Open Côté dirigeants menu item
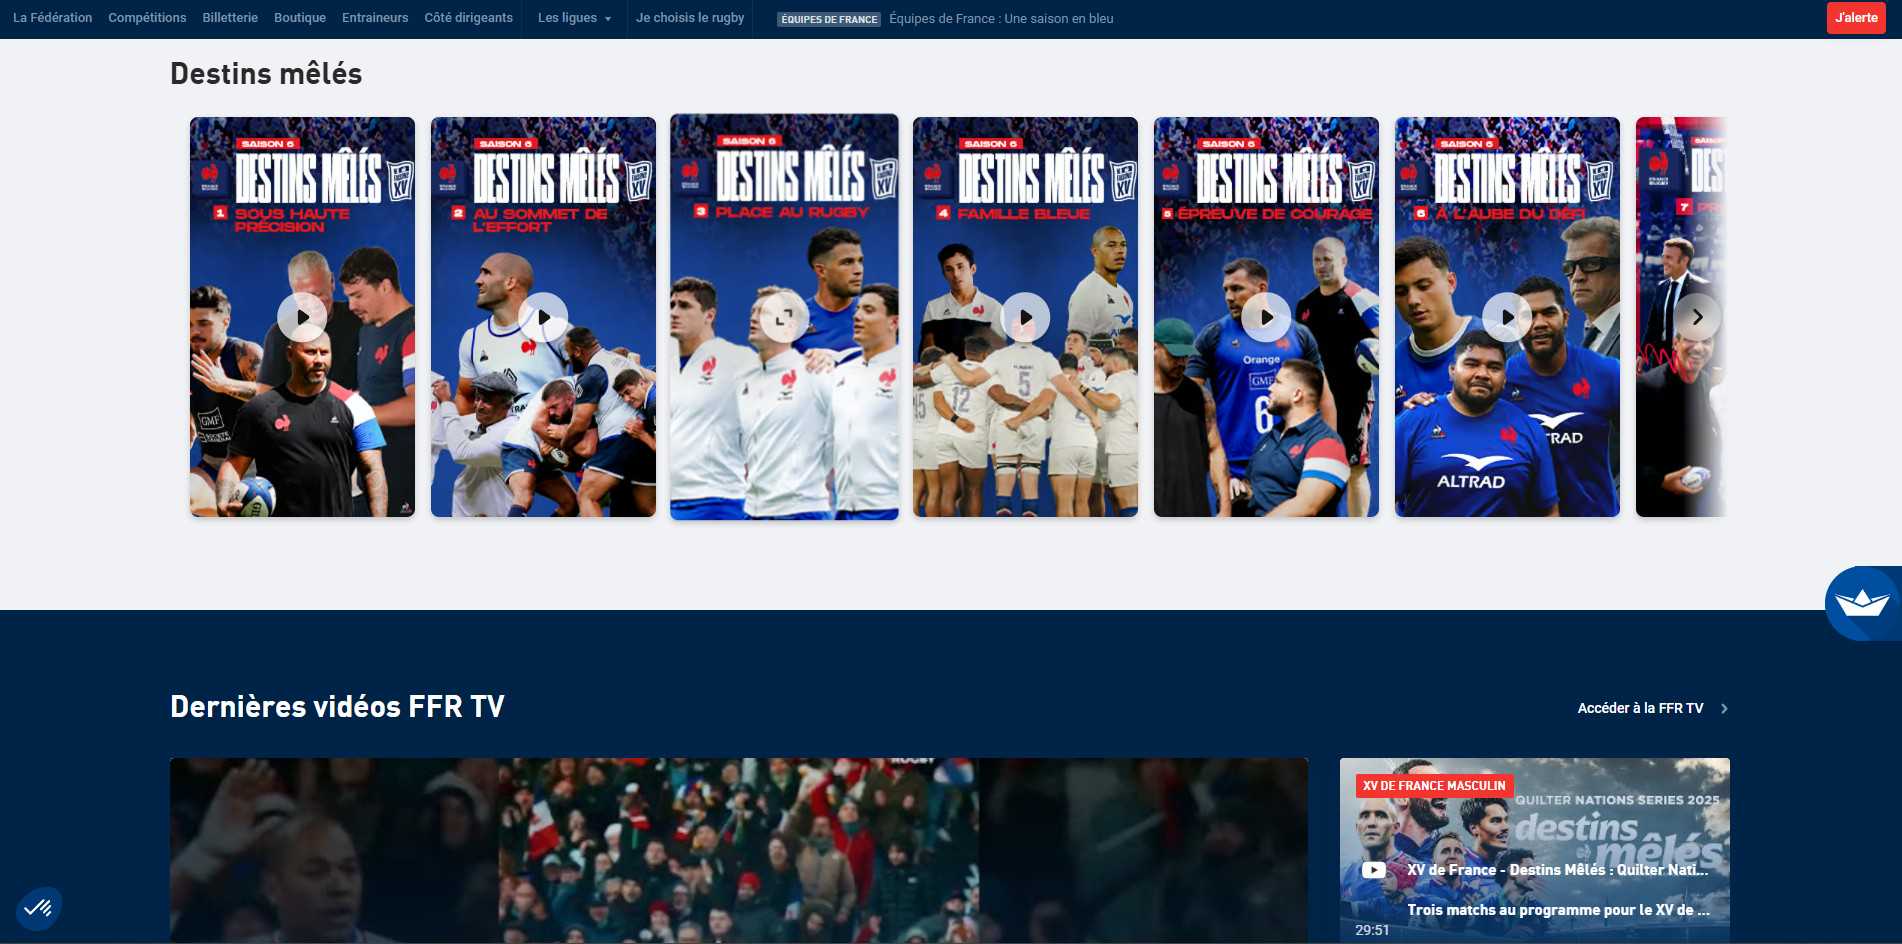 pos(468,18)
